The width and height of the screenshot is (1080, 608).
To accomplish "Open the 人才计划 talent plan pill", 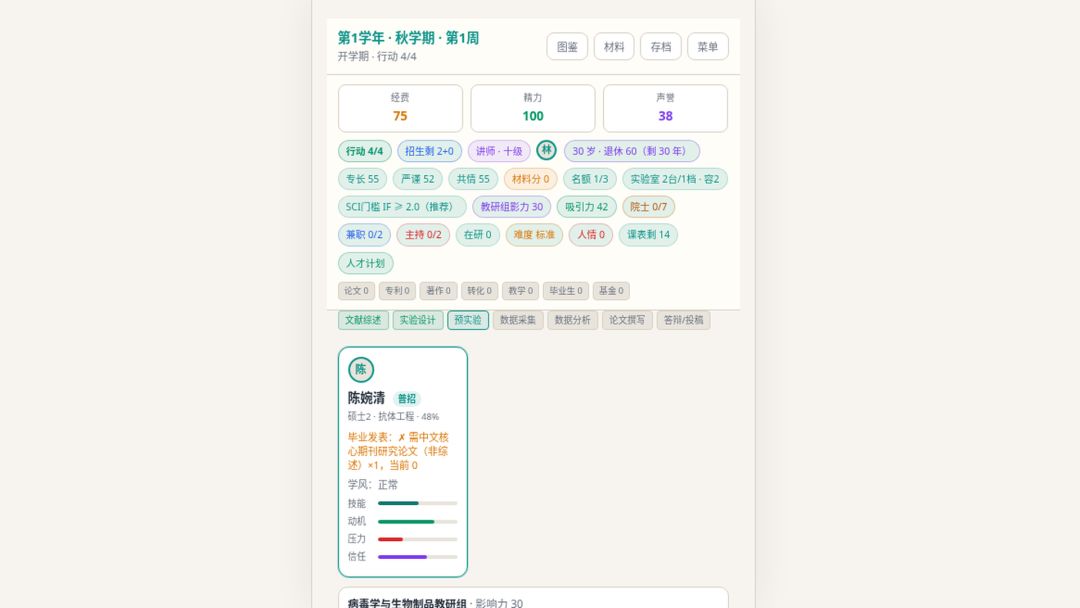I will click(366, 263).
